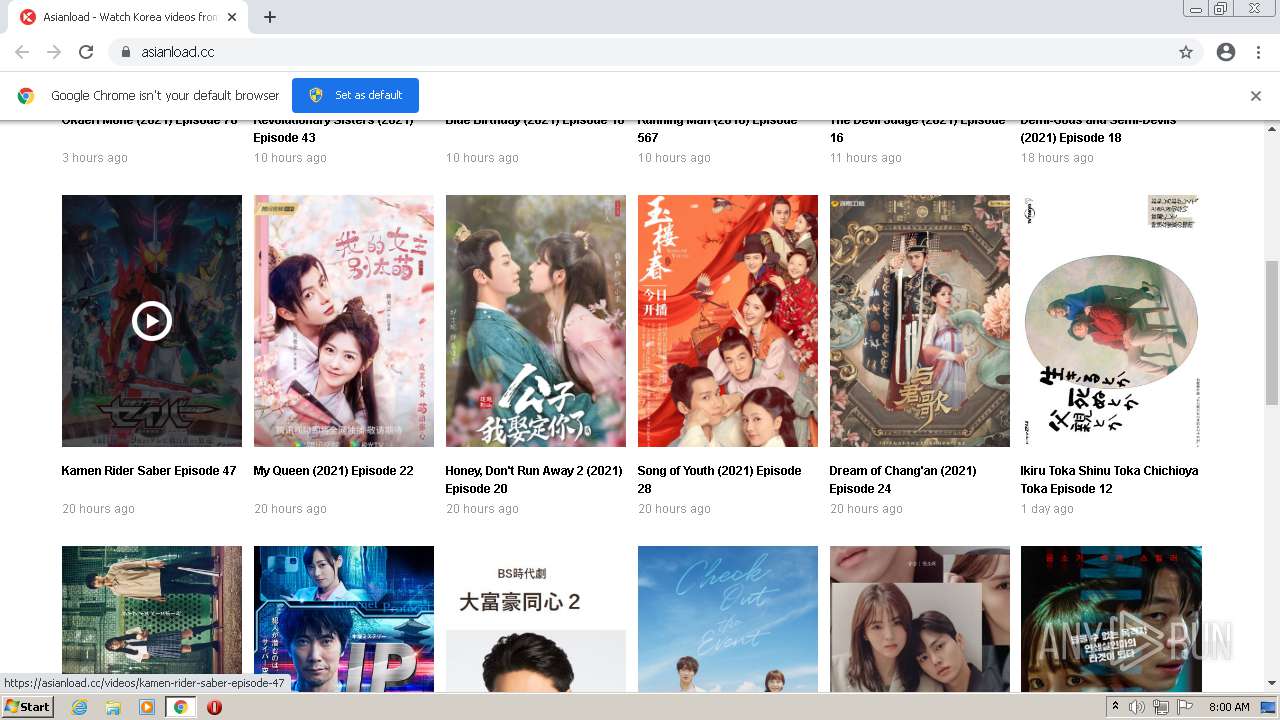Open the BS drama poster thumbnail with 大富豪同心2

click(x=536, y=619)
